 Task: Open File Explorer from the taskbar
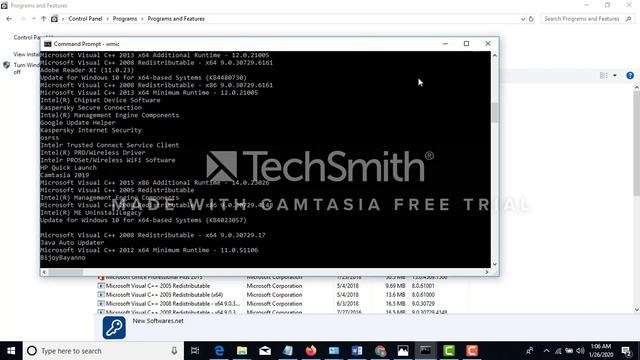[x=242, y=351]
